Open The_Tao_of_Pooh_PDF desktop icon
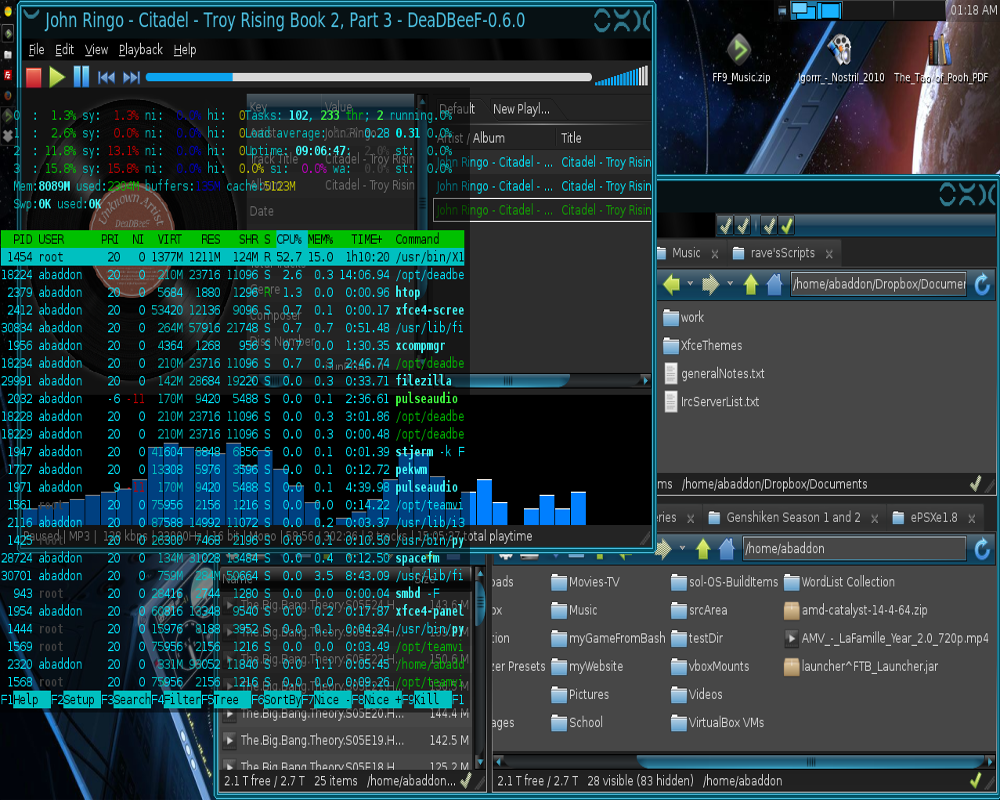The height and width of the screenshot is (800, 1000). click(941, 58)
